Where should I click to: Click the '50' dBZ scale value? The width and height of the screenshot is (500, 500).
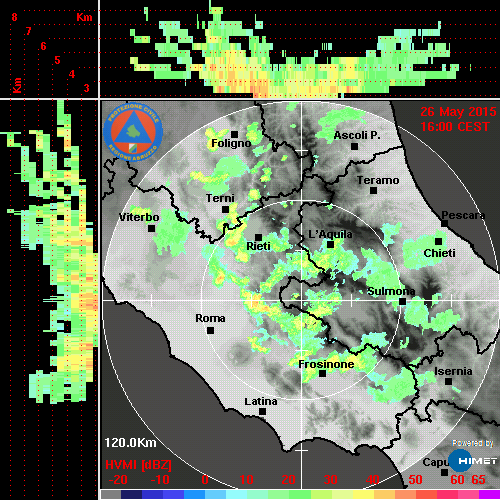coord(415,480)
